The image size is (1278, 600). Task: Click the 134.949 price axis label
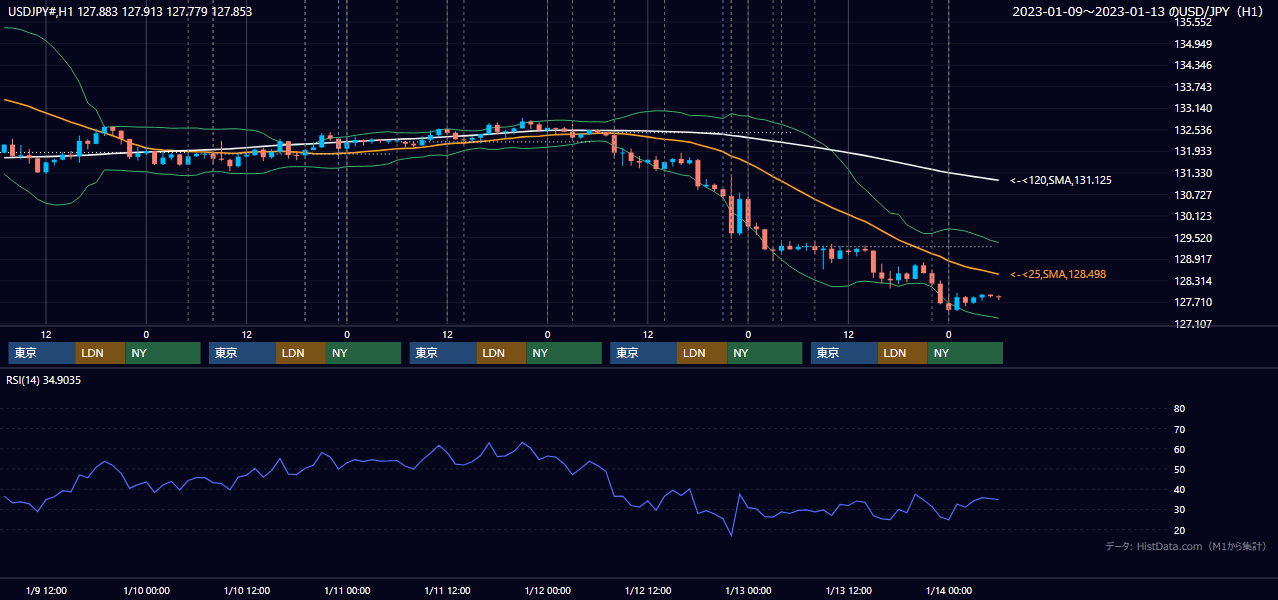1193,44
